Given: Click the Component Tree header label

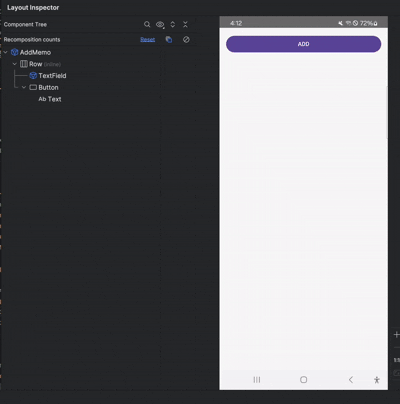Looking at the screenshot, I should [x=25, y=24].
